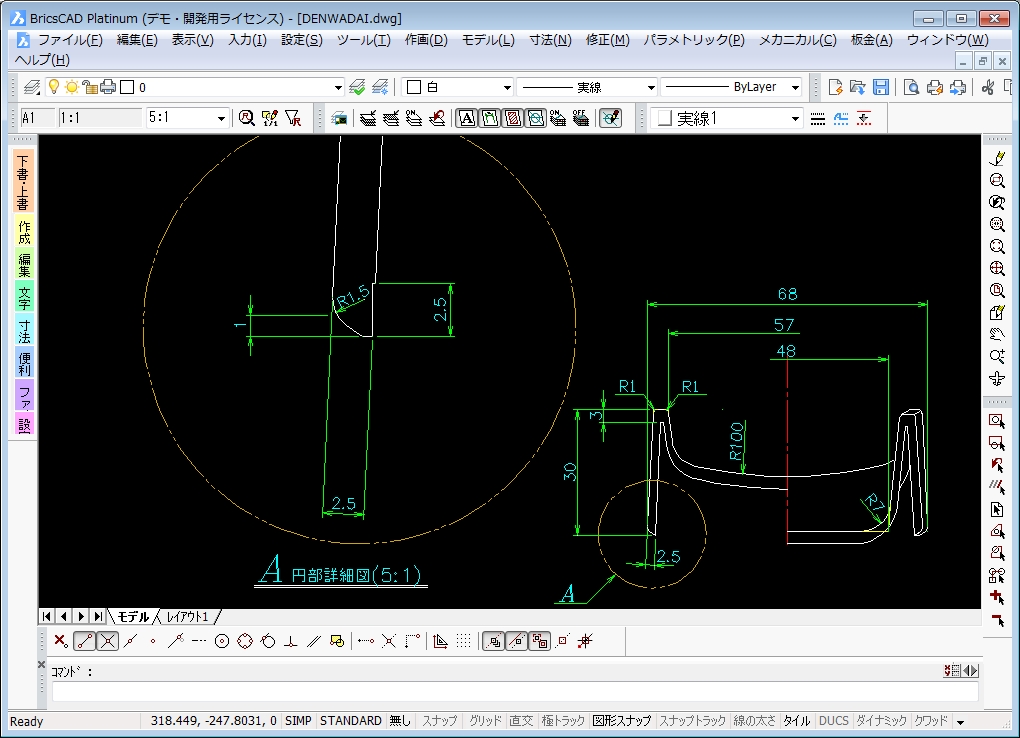Click the red X clear snaps icon

click(60, 641)
